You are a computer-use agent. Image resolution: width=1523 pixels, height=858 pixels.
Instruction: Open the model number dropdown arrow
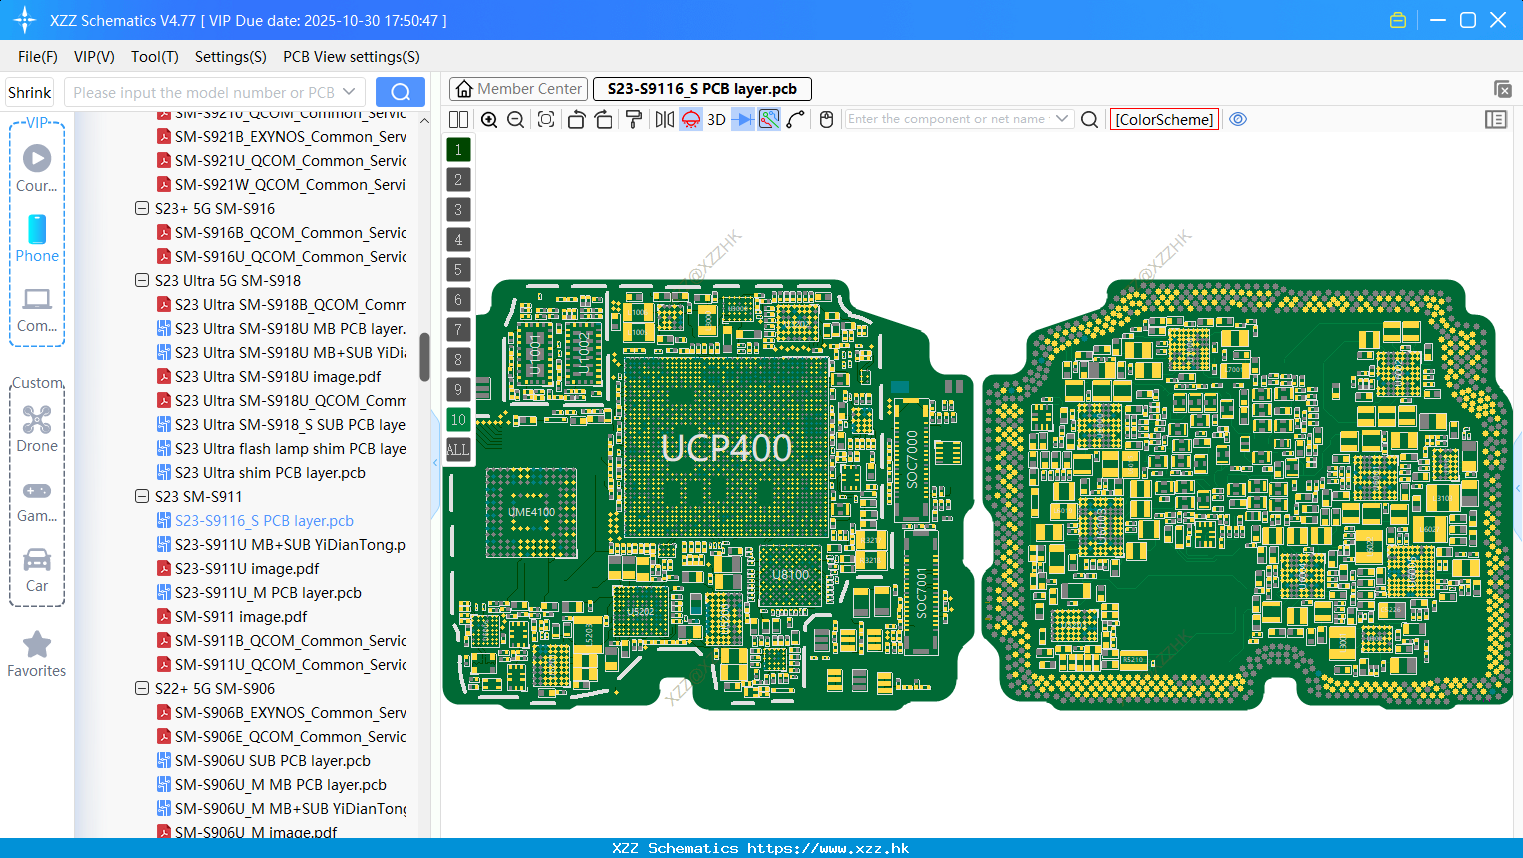click(349, 92)
